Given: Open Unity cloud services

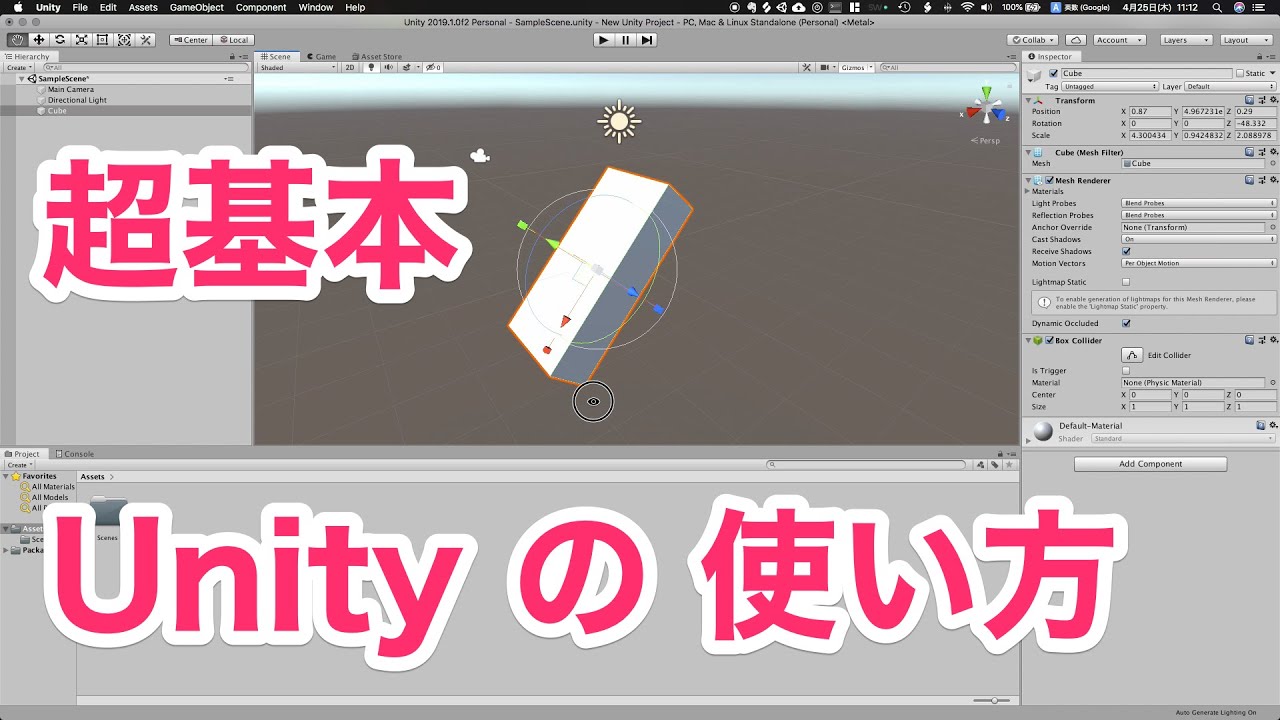Looking at the screenshot, I should point(1075,40).
